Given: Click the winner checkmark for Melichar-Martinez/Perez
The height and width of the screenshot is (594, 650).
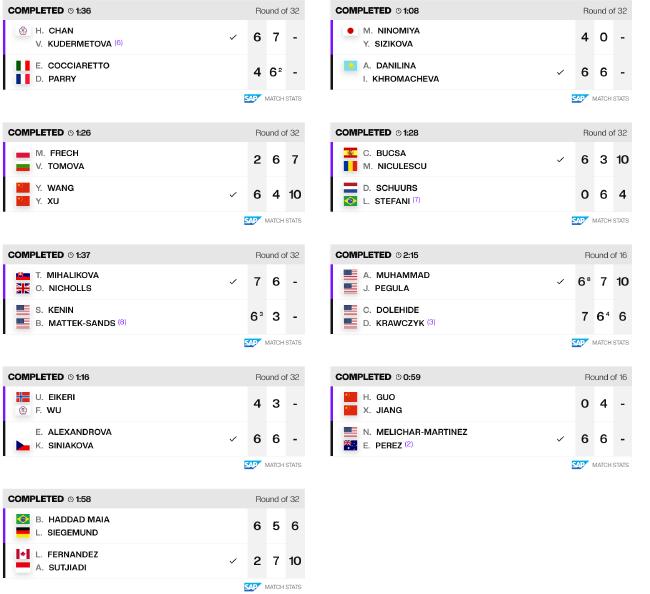Looking at the screenshot, I should 560,439.
